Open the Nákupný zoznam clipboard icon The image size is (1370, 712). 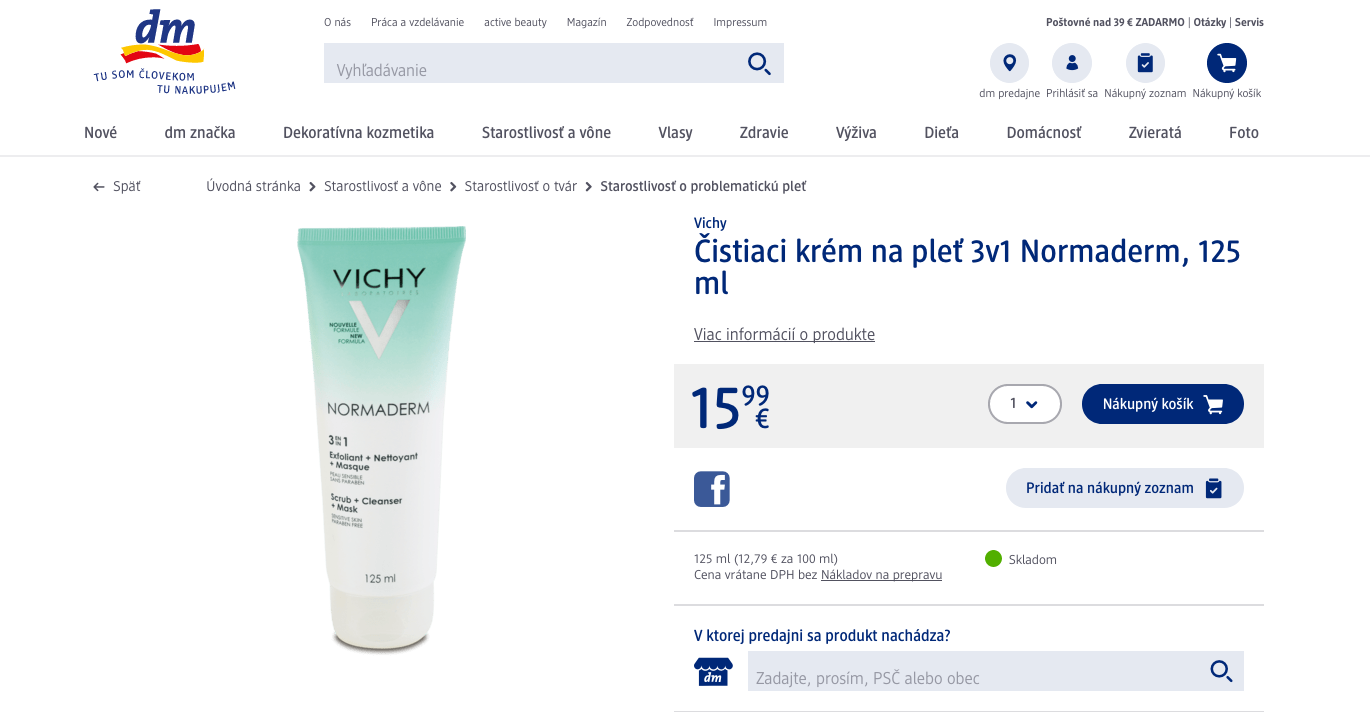click(x=1145, y=63)
